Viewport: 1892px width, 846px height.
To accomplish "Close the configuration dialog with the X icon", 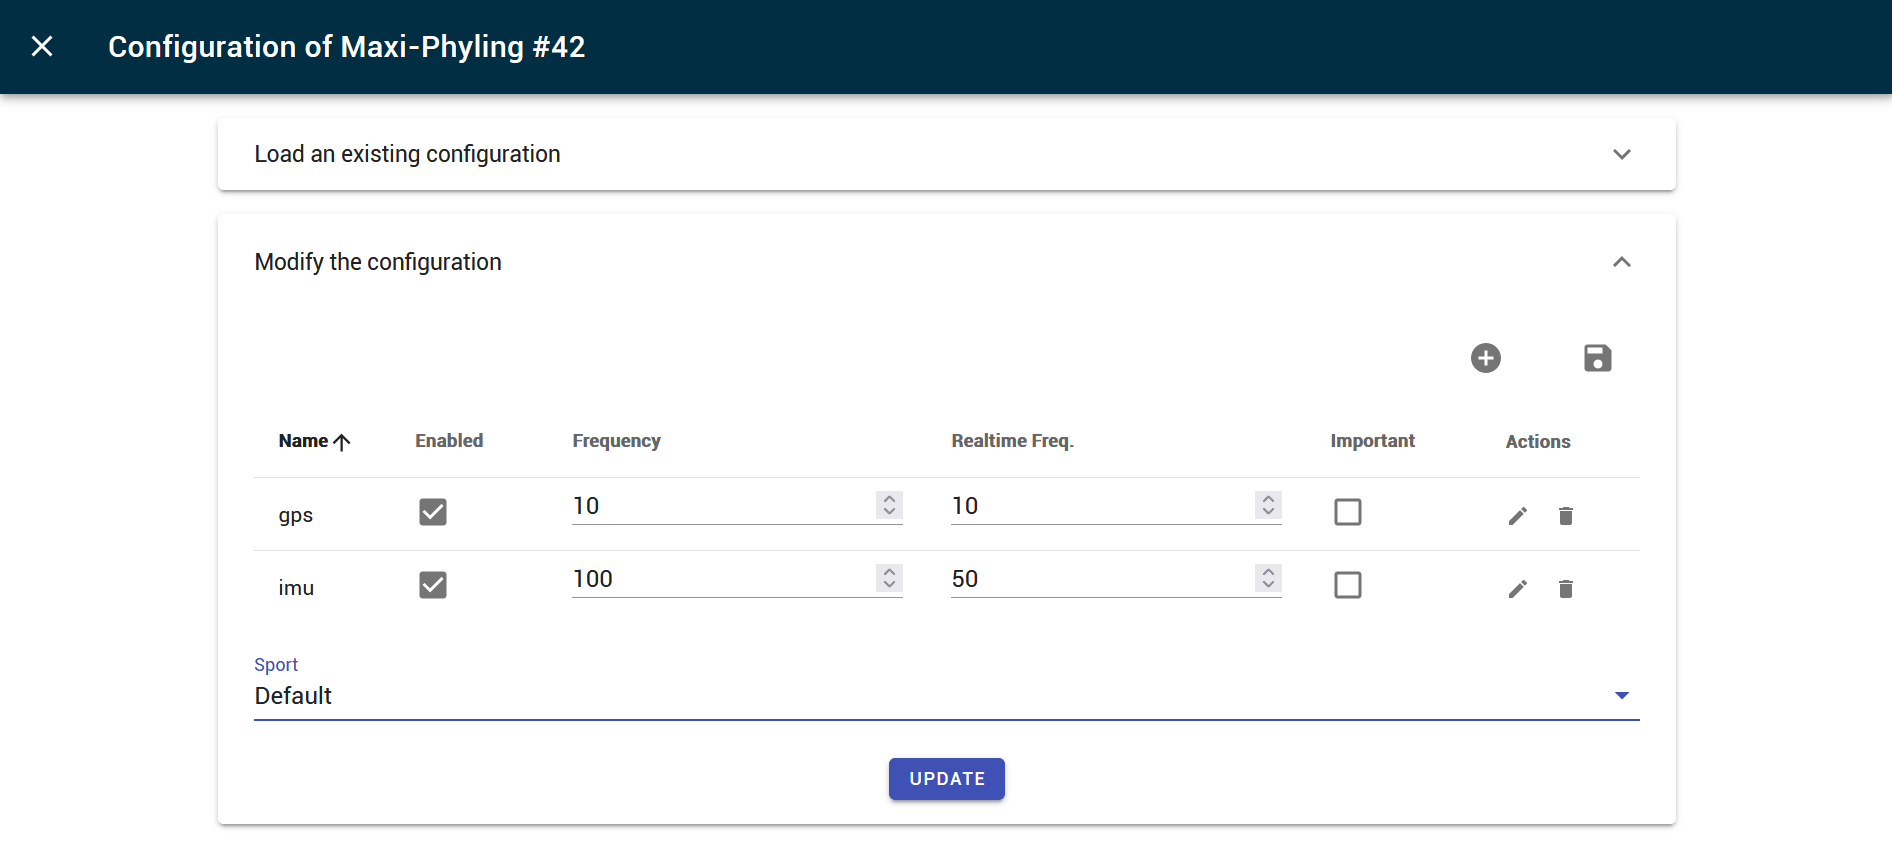I will (42, 46).
